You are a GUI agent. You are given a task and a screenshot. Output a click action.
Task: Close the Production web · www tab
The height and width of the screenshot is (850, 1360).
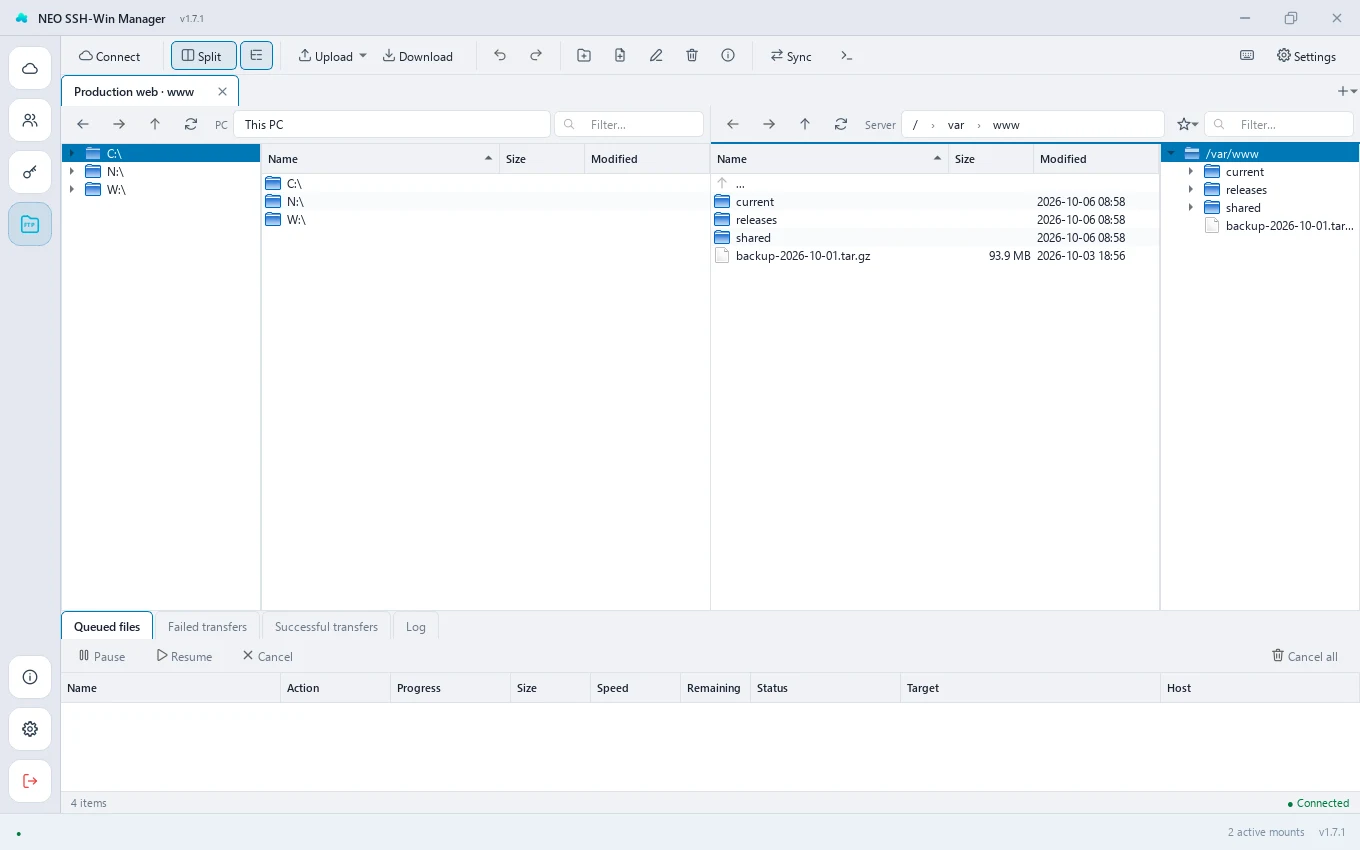tap(222, 91)
